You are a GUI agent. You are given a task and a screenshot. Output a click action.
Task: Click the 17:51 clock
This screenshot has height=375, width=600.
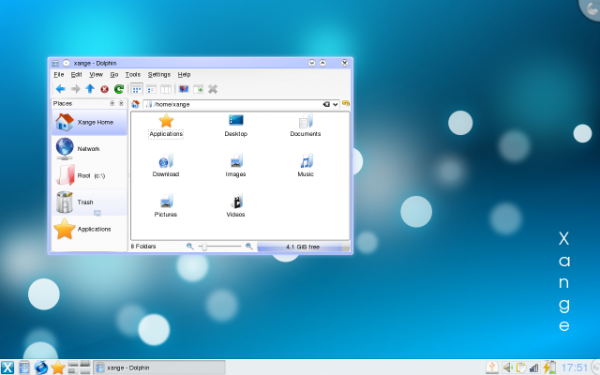coord(574,368)
